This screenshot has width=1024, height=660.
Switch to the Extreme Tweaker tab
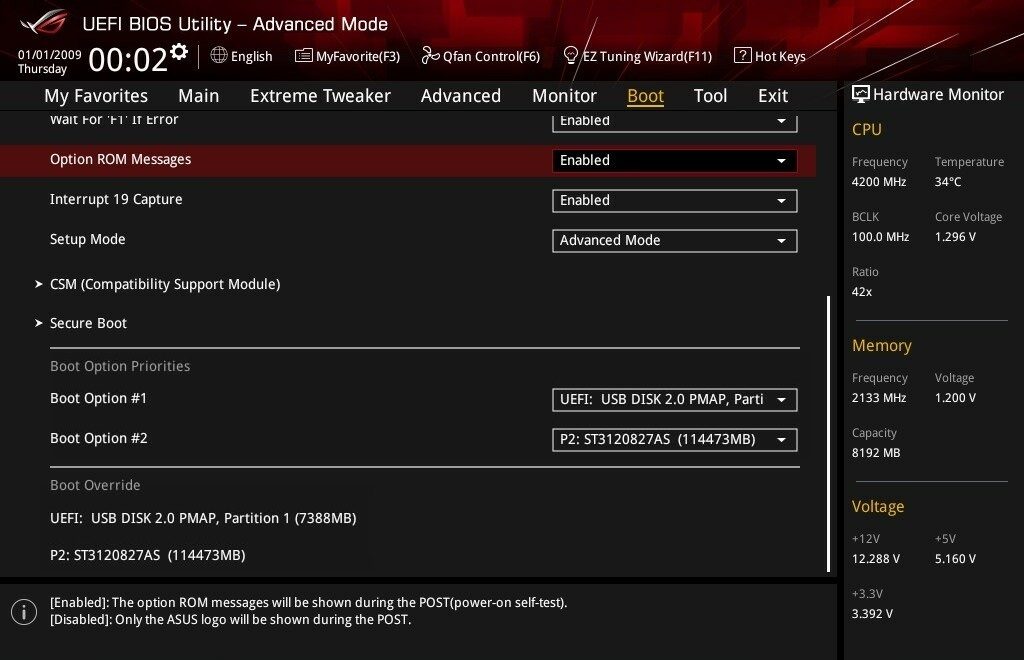320,95
